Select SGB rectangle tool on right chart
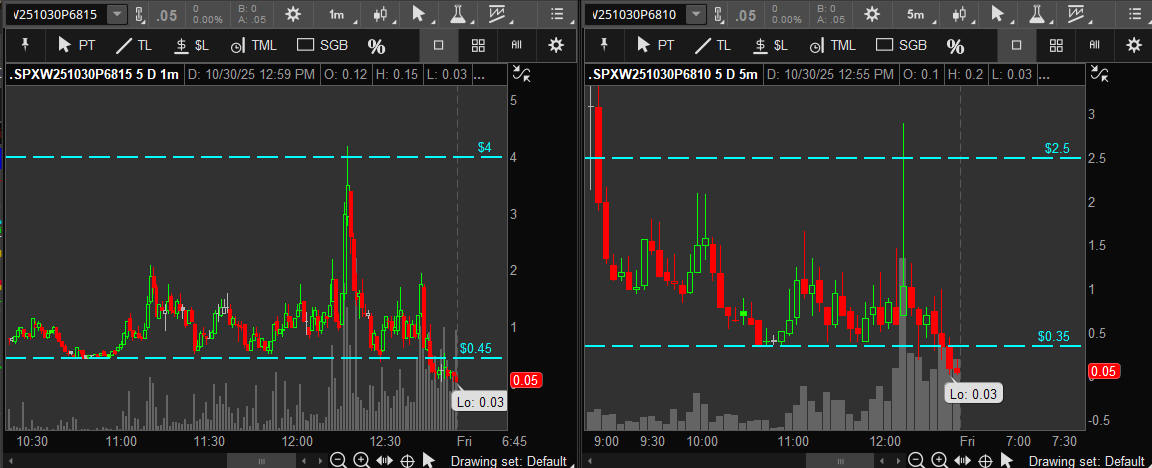Screen dimensions: 1152x468 click(900, 46)
